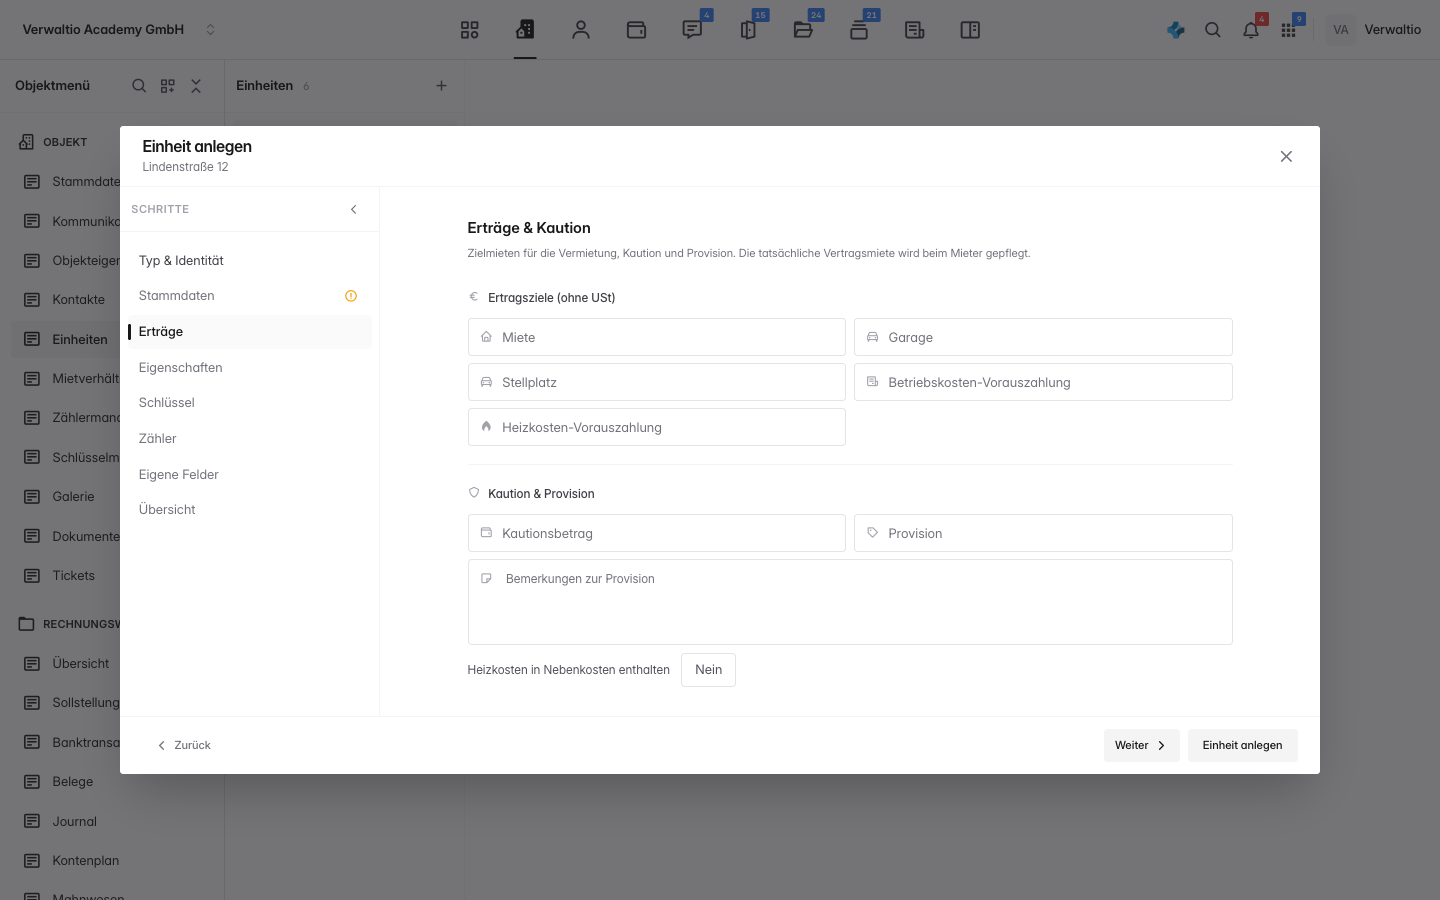The image size is (1440, 900).
Task: Click the plus icon beside Einheiten header
Action: [441, 86]
